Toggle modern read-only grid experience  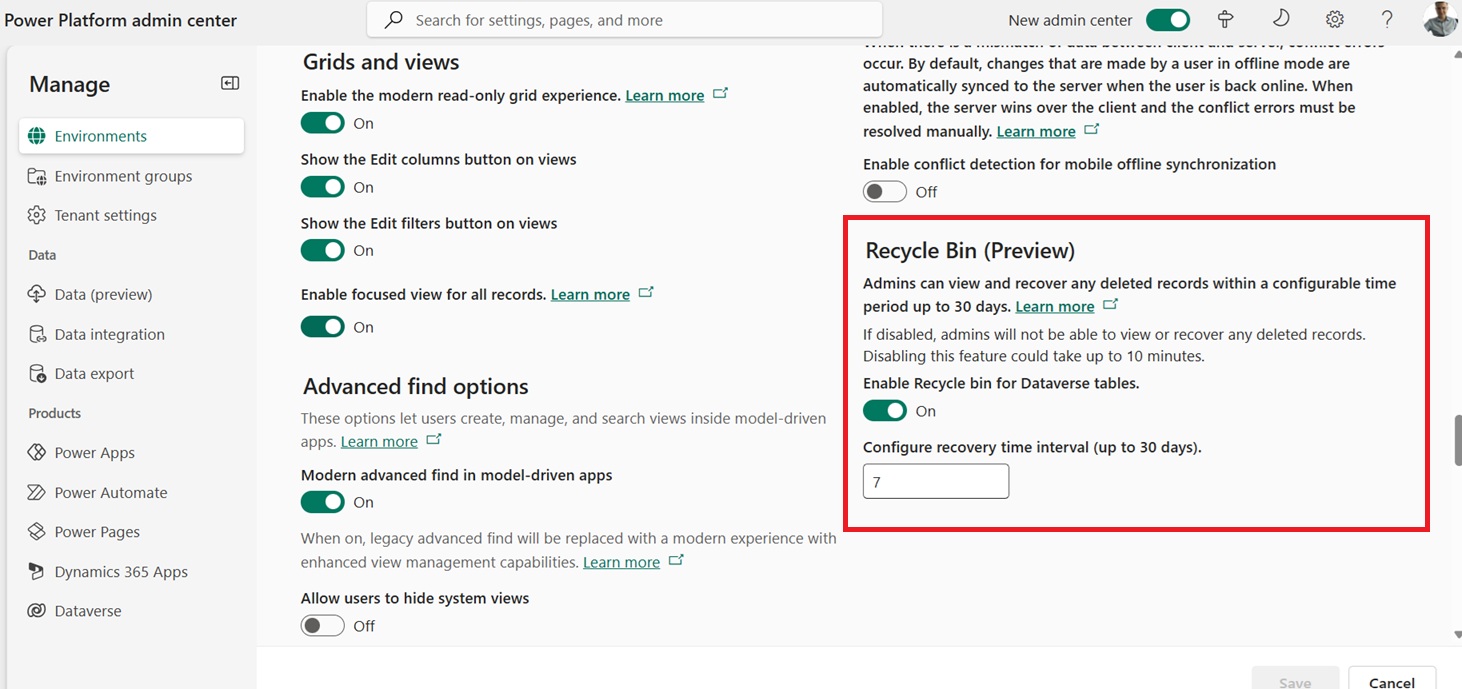[323, 123]
